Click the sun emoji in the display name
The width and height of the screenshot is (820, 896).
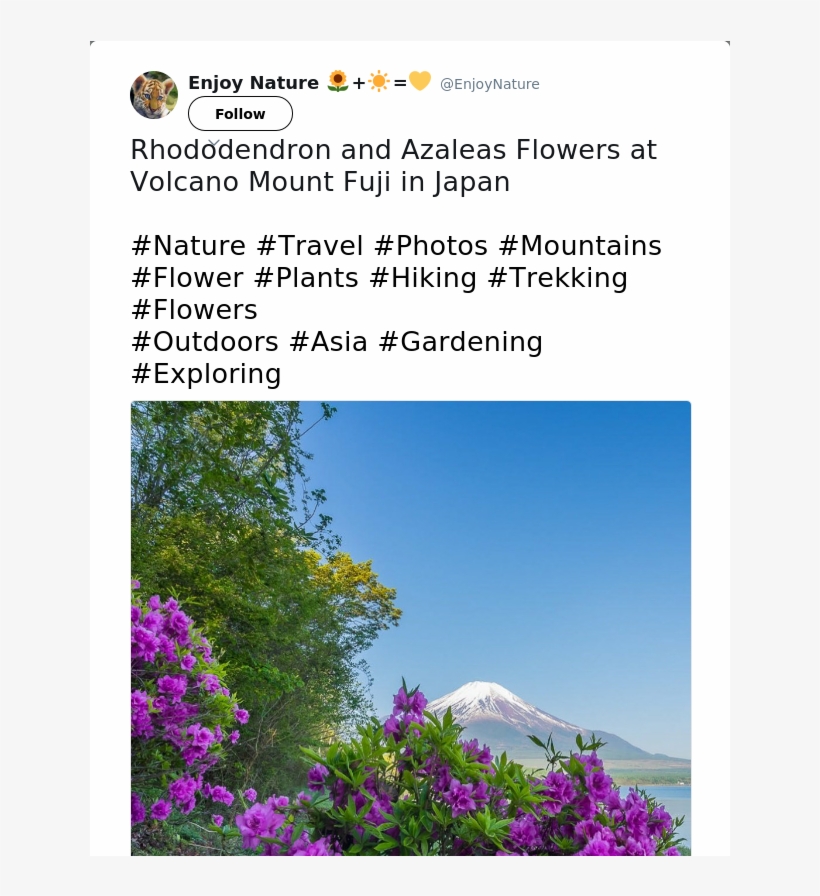[x=378, y=83]
